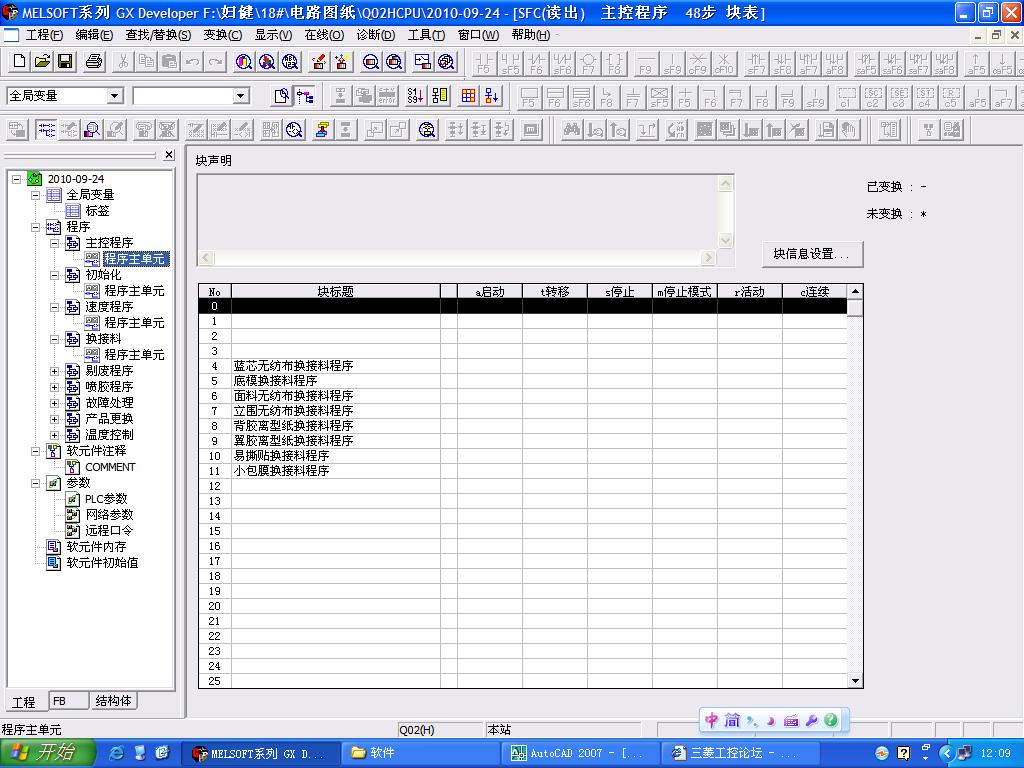
Task: Select PLC参数 in the project tree
Action: click(106, 499)
